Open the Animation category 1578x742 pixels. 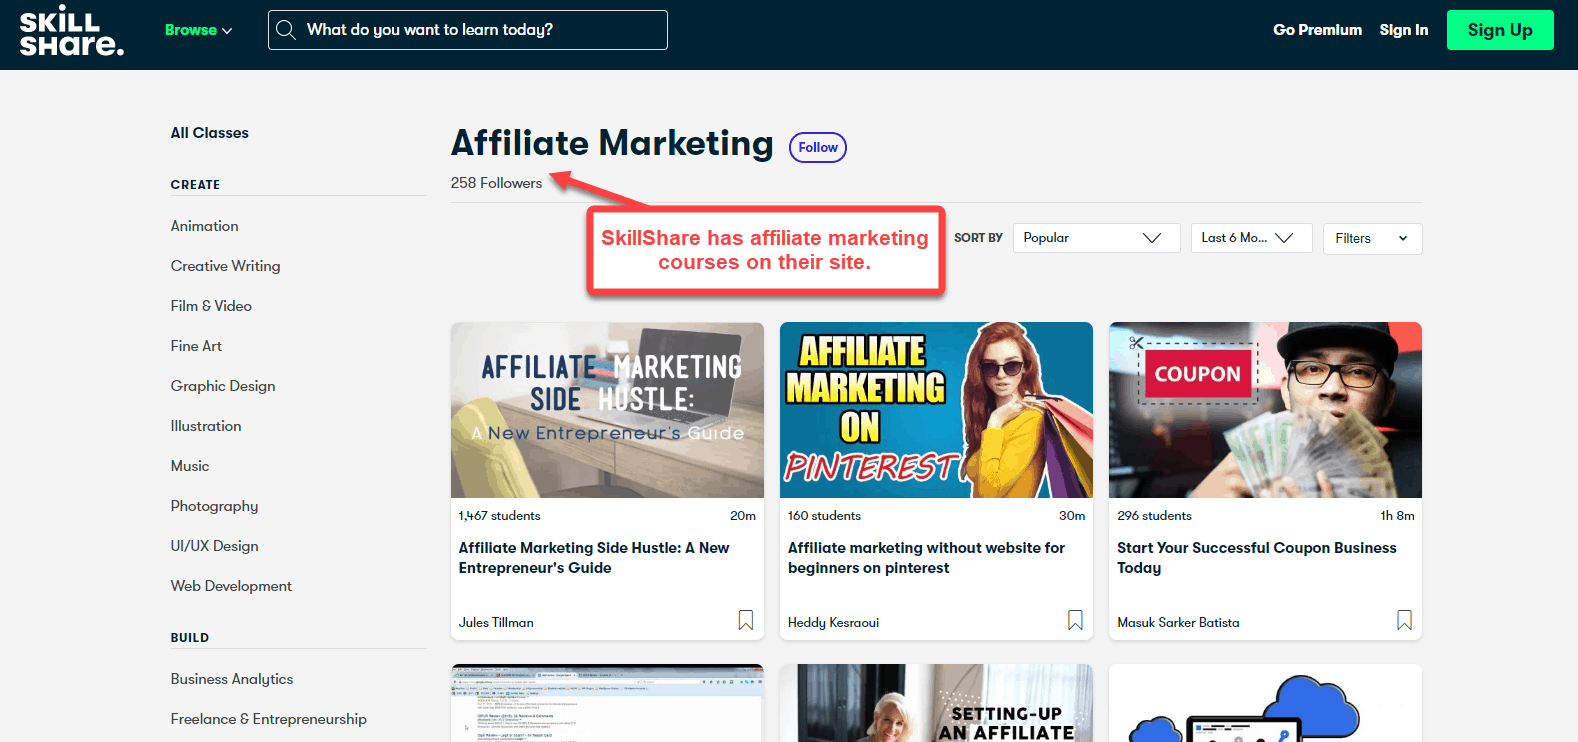[x=204, y=226]
